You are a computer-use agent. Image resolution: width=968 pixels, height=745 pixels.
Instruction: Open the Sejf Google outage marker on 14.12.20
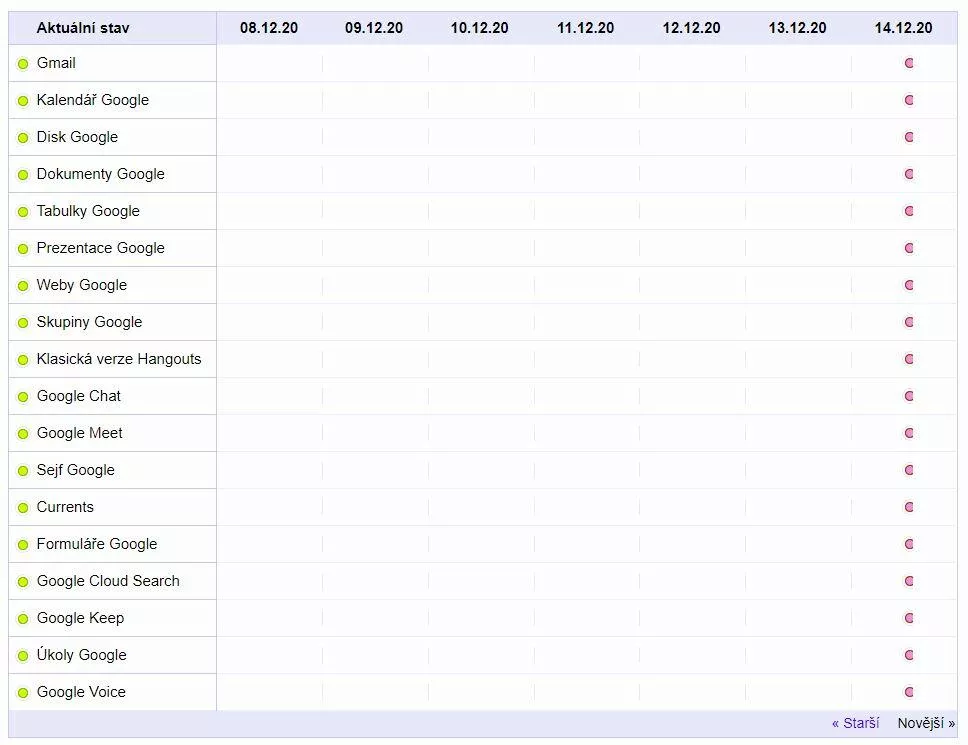tap(909, 470)
